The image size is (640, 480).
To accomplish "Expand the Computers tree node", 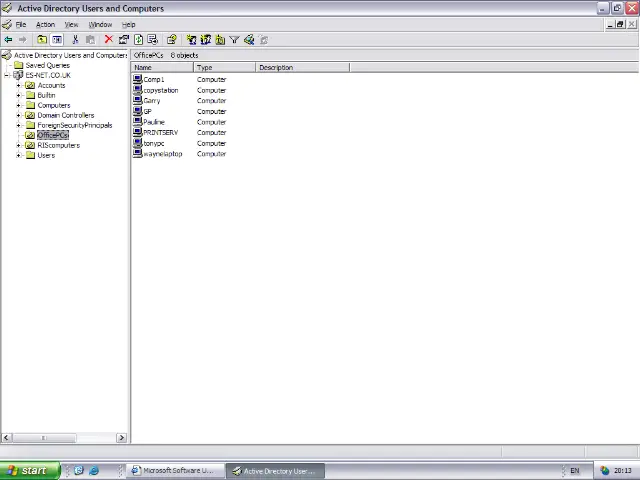I will point(18,105).
